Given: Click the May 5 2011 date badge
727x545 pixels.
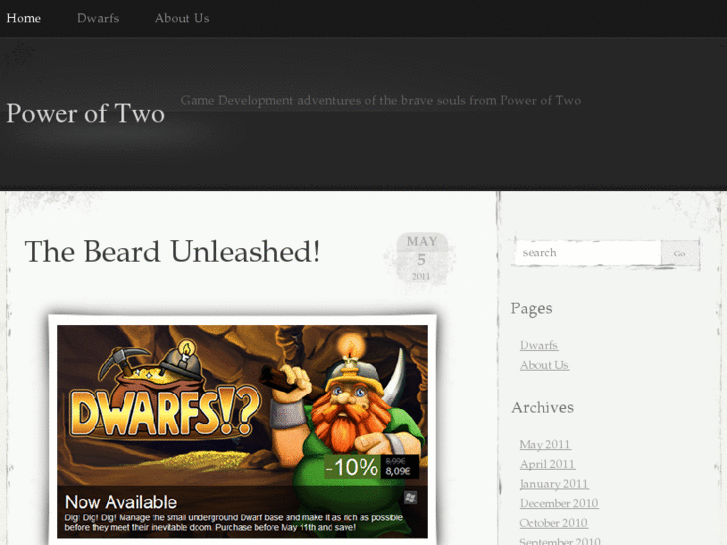Looking at the screenshot, I should (421, 258).
